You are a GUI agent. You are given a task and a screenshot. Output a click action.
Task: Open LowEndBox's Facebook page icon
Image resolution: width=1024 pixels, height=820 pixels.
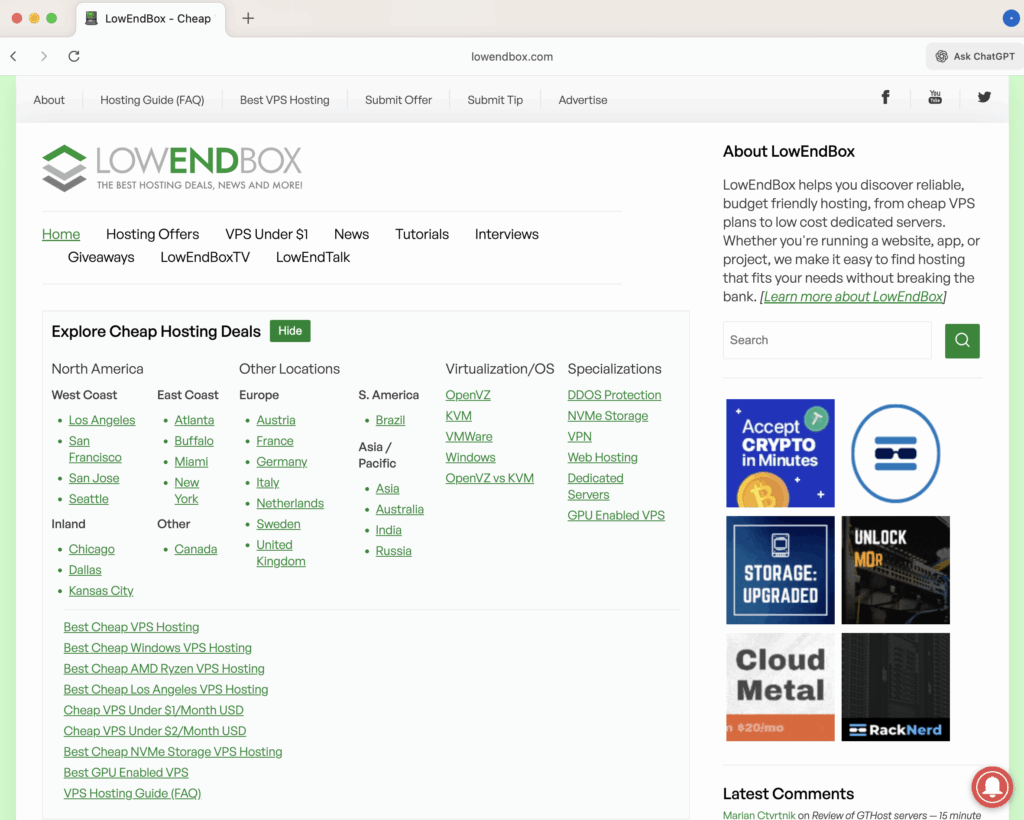click(x=885, y=97)
